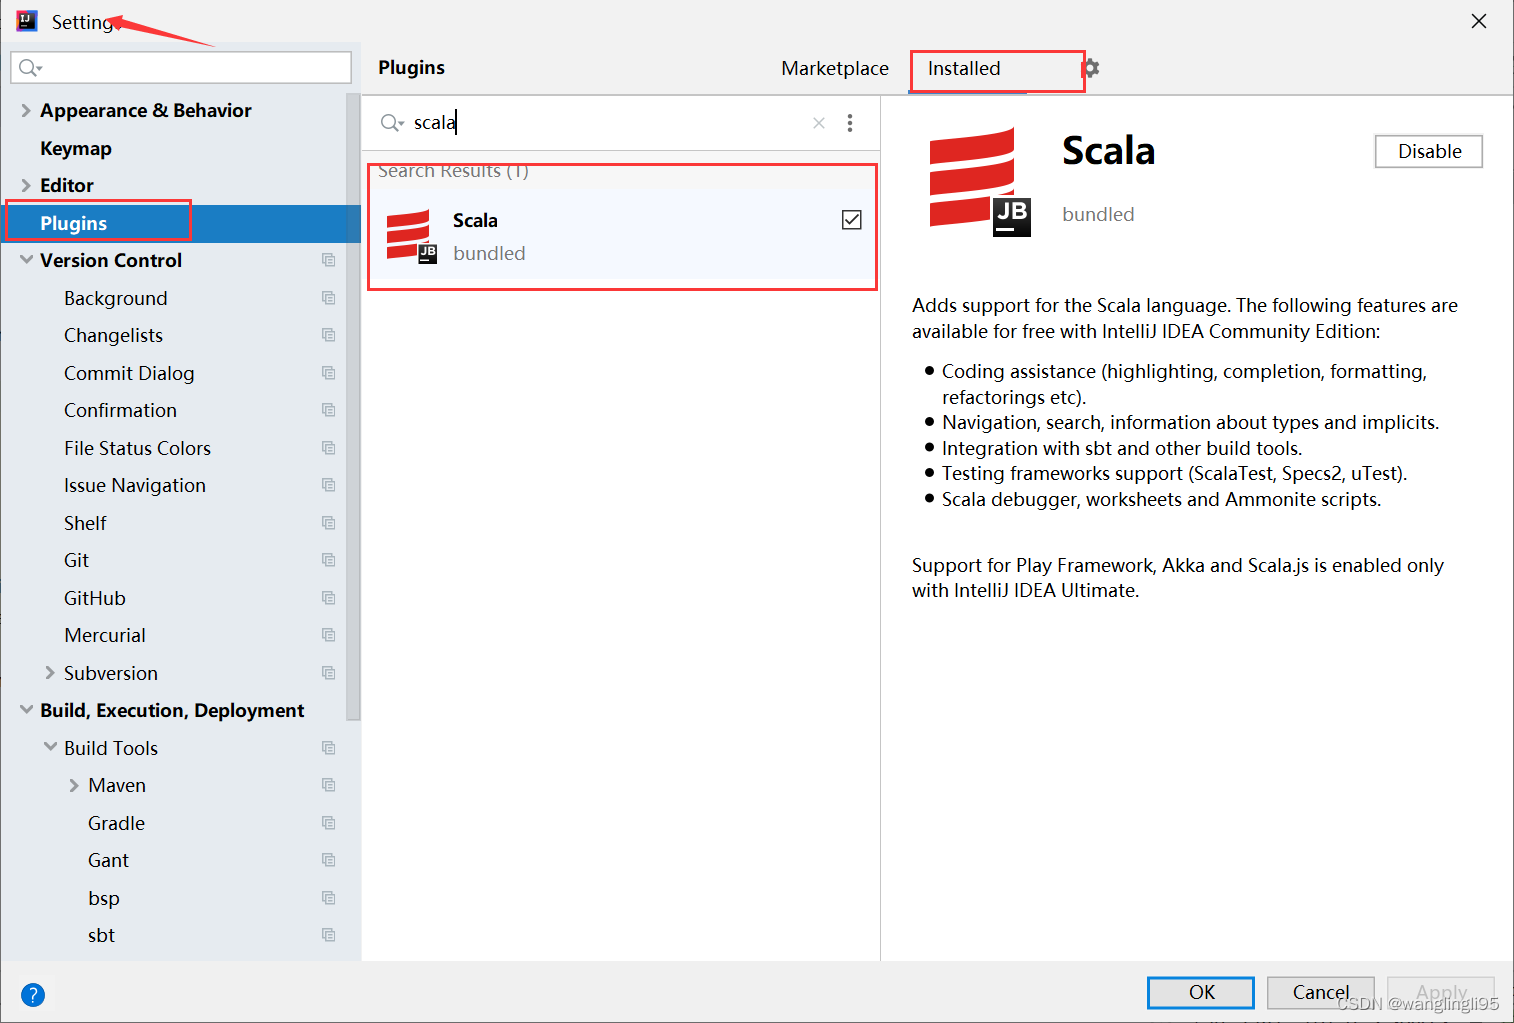Click into the plugin search field
Screen dimensions: 1514x1023
click(x=610, y=123)
